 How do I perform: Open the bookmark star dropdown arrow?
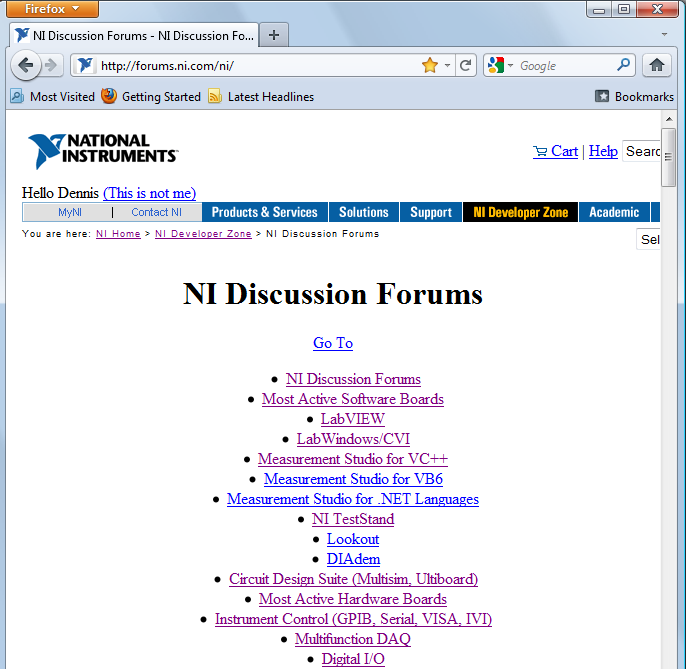(447, 66)
